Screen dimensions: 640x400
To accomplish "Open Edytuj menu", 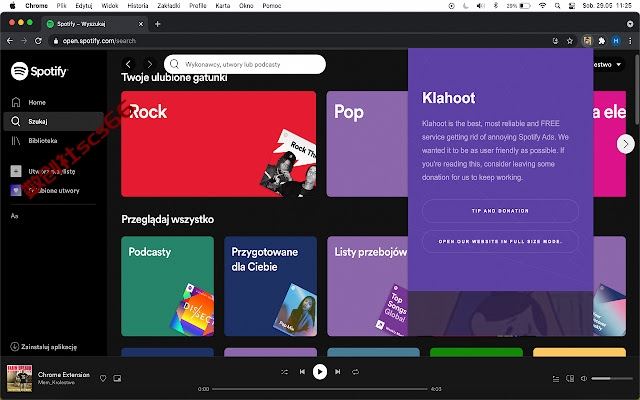I will pos(84,6).
